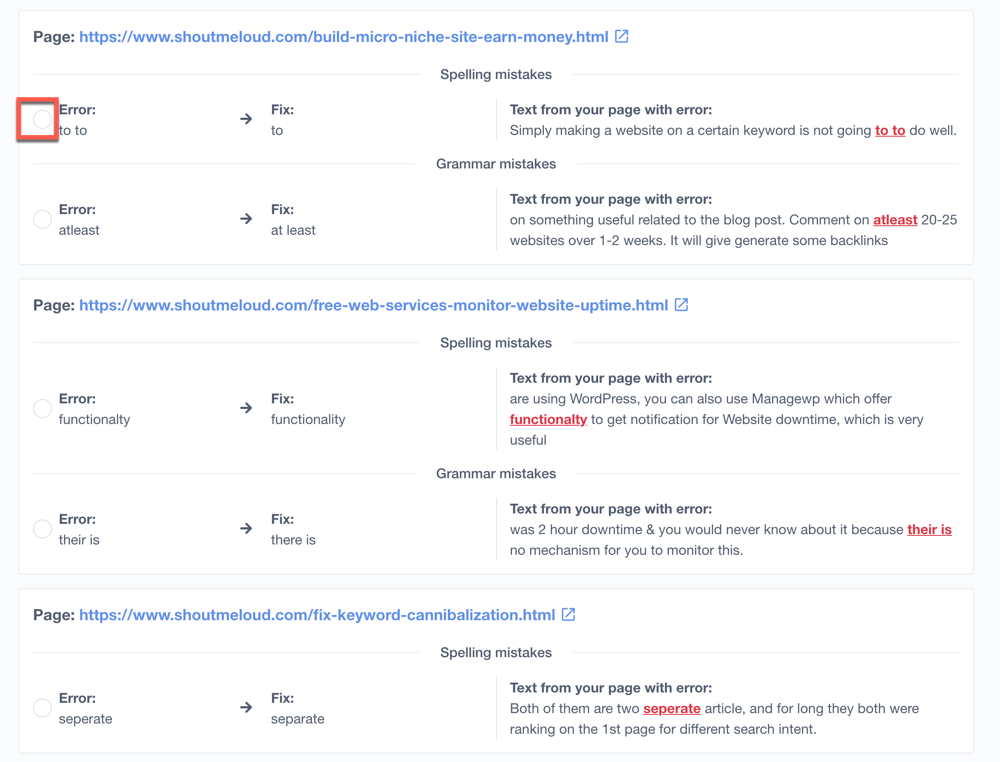Click the arrow next to 'seperate' error
The image size is (1000, 762).
coord(246,708)
